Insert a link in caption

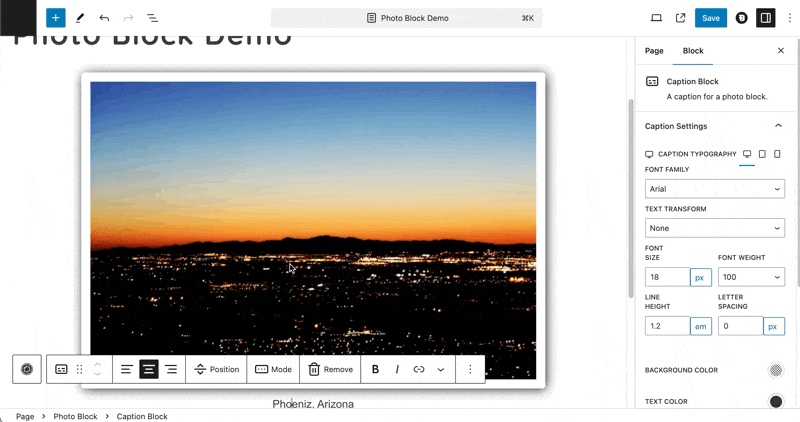[419, 369]
